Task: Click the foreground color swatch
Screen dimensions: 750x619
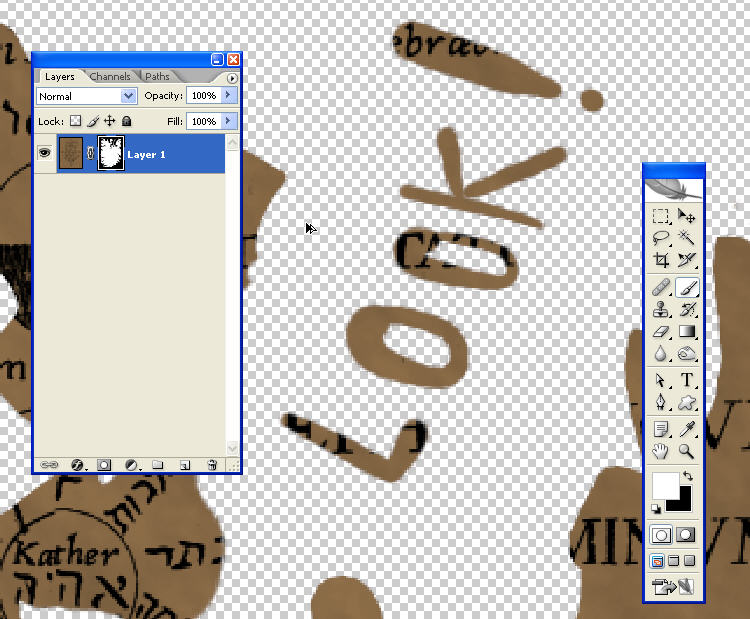Action: (664, 485)
